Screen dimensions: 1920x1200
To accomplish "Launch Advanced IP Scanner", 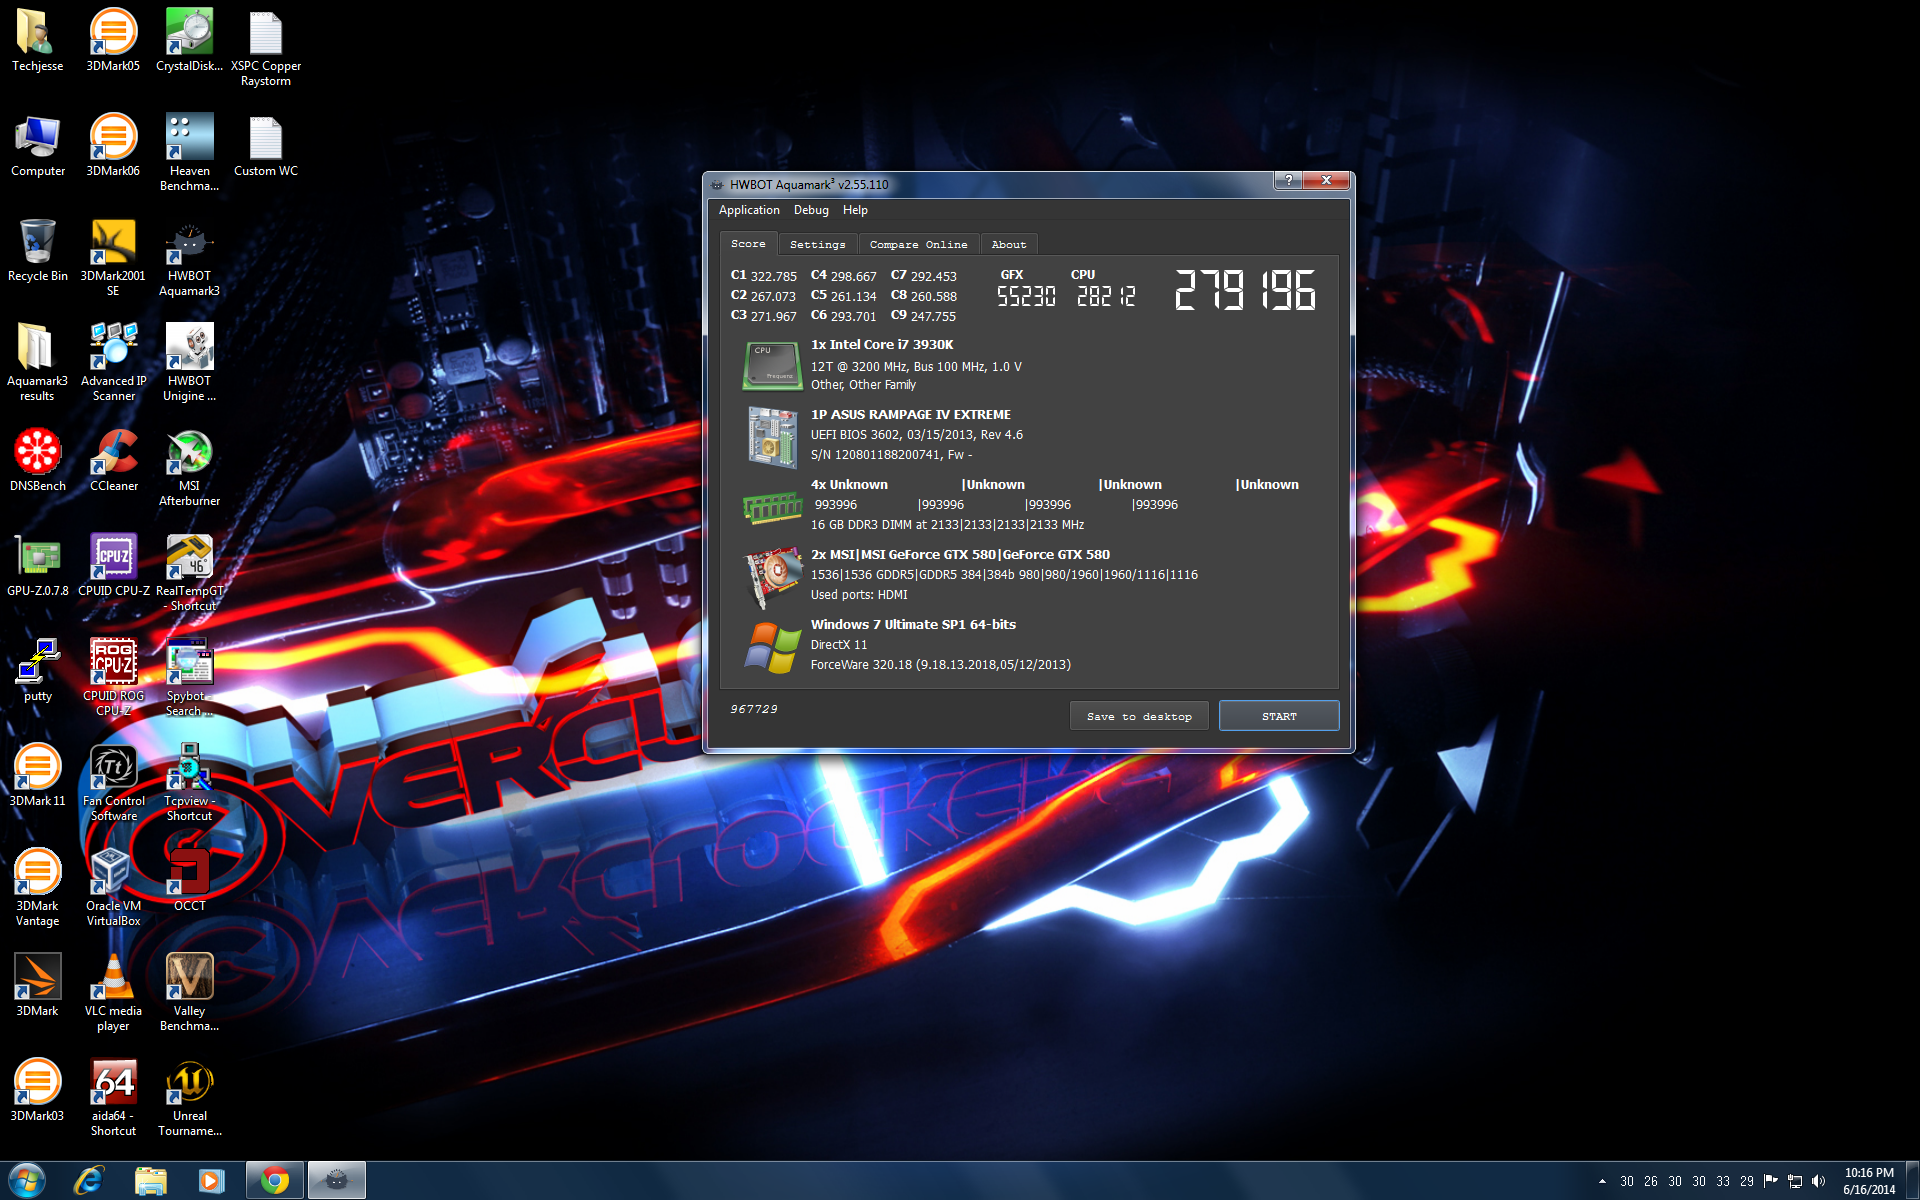I will point(113,362).
